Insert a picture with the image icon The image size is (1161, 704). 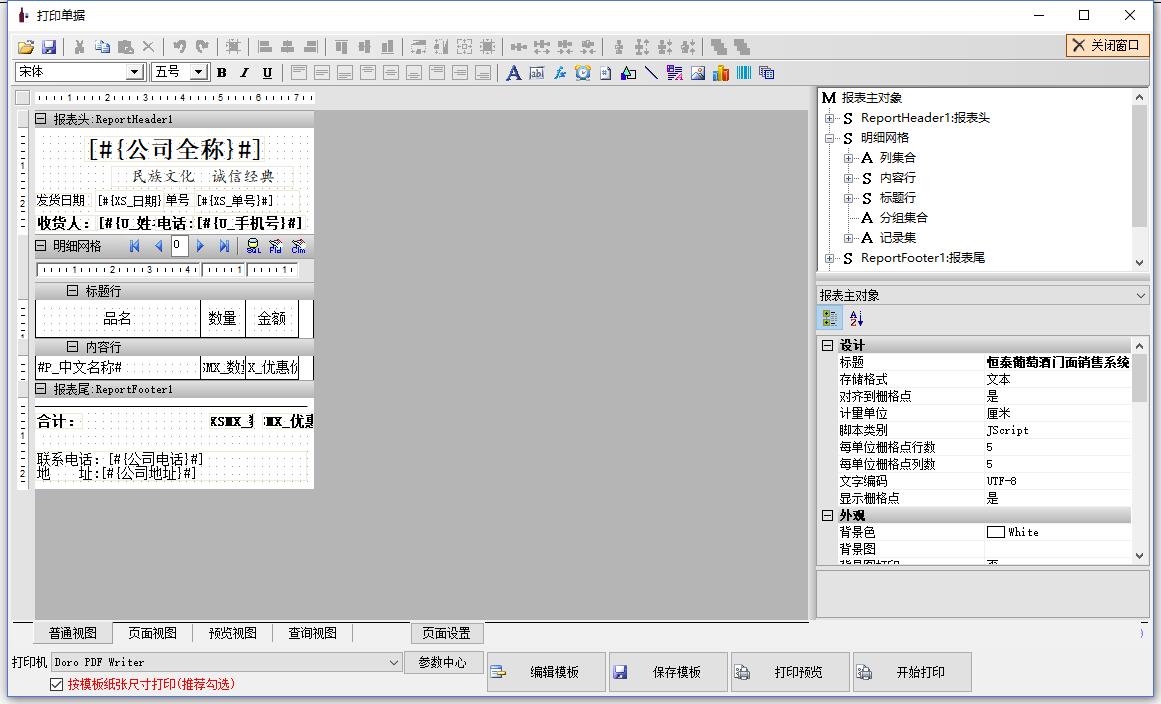coord(697,73)
